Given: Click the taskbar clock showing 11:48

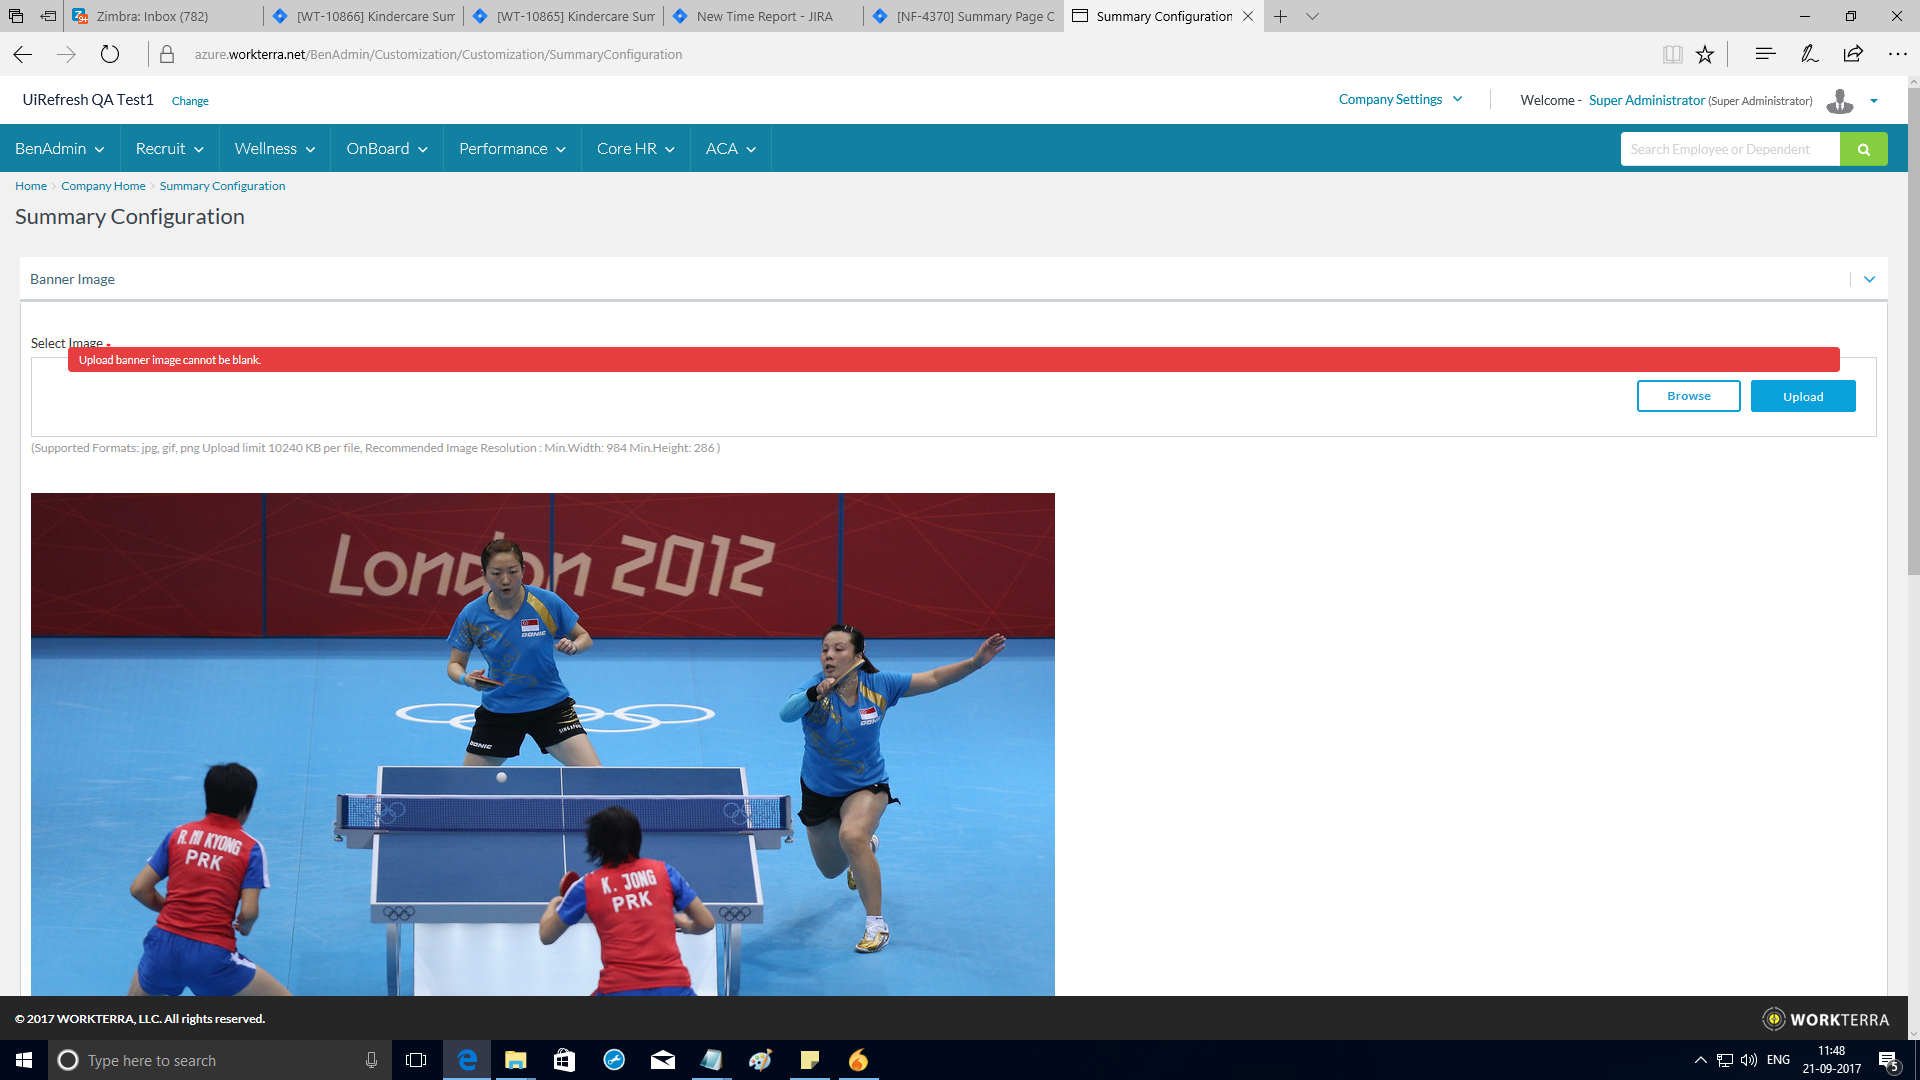Looking at the screenshot, I should click(x=1832, y=1060).
